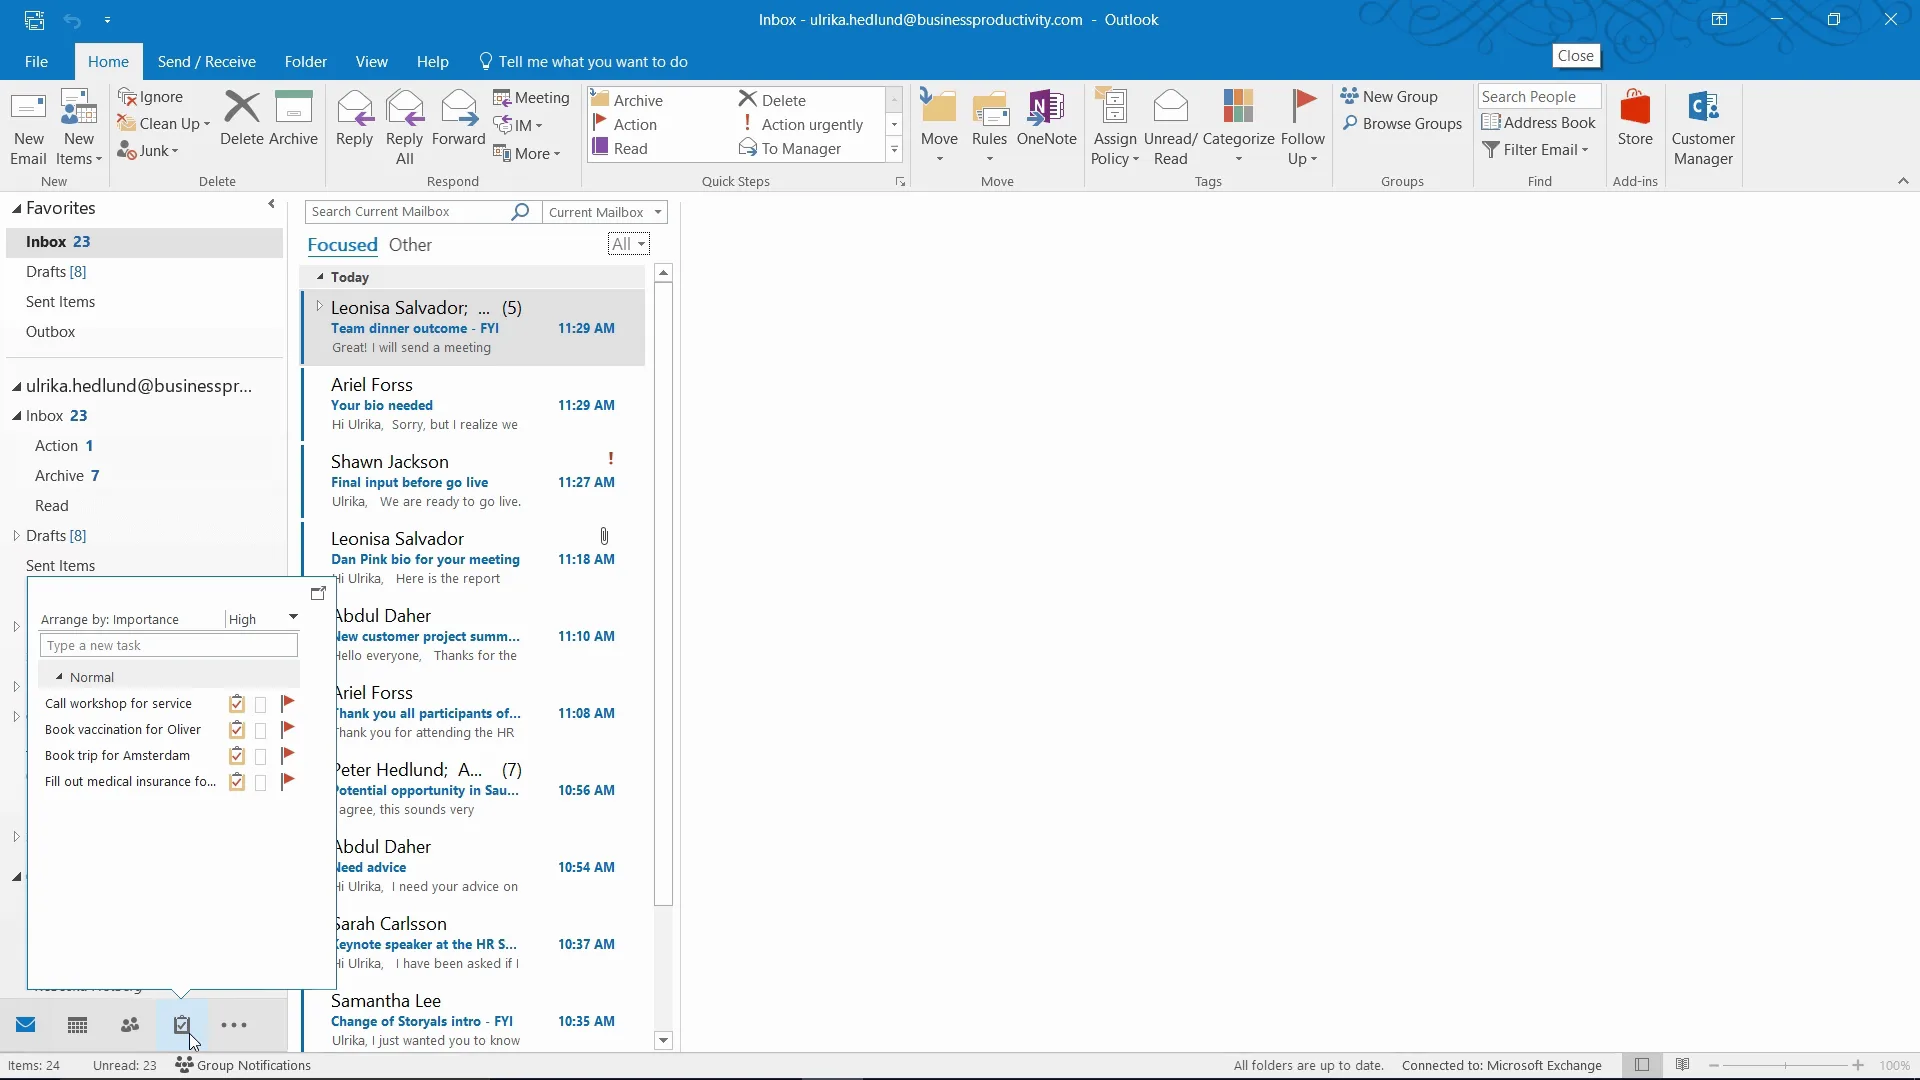This screenshot has height=1080, width=1920.
Task: Mark 'Book vaccination for Oliver' complete
Action: (x=237, y=730)
